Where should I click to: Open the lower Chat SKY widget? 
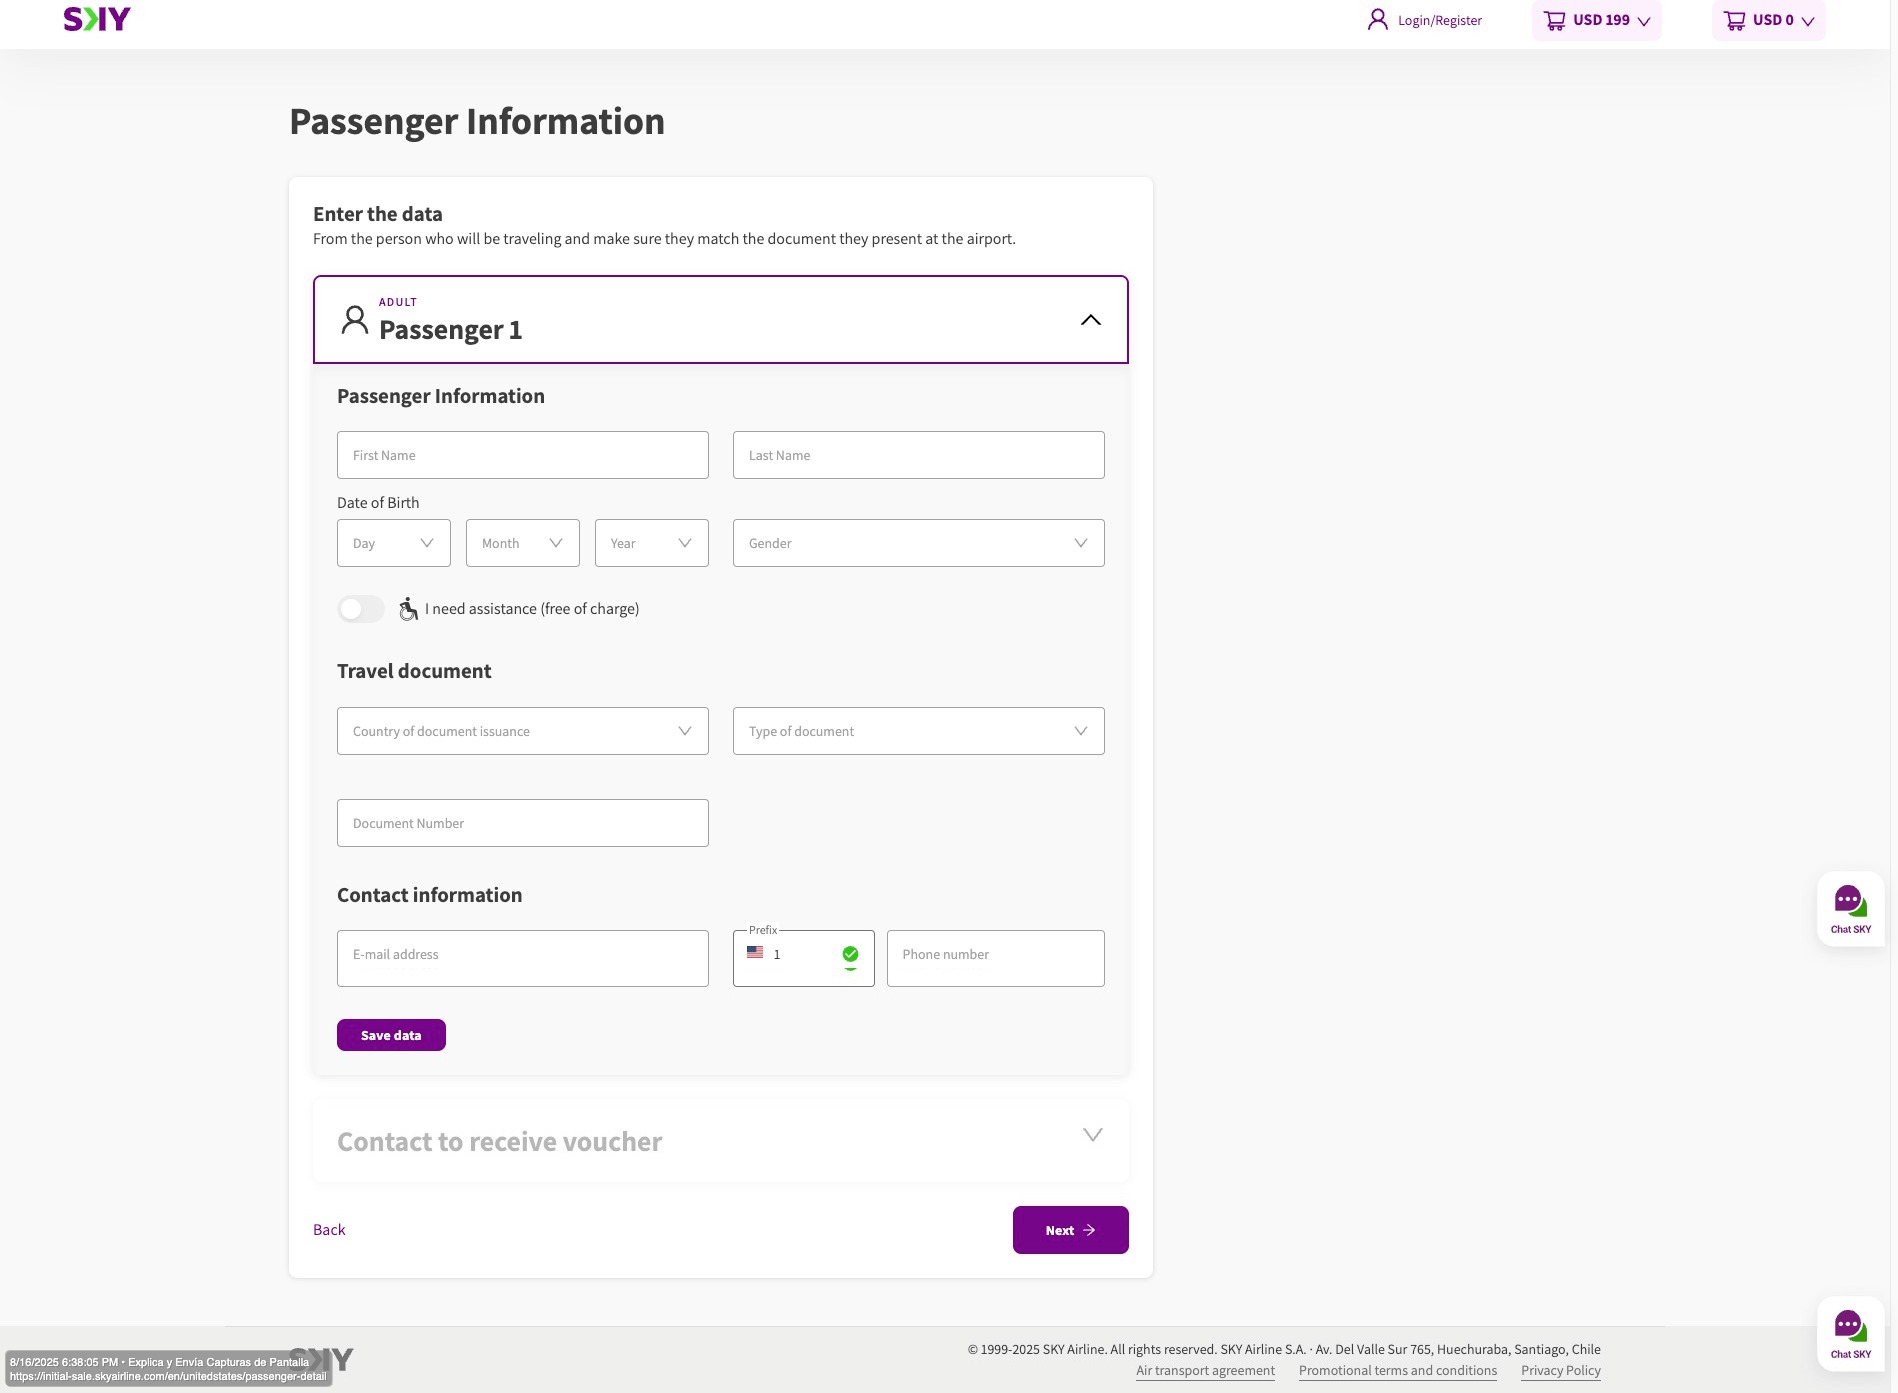(x=1850, y=1334)
